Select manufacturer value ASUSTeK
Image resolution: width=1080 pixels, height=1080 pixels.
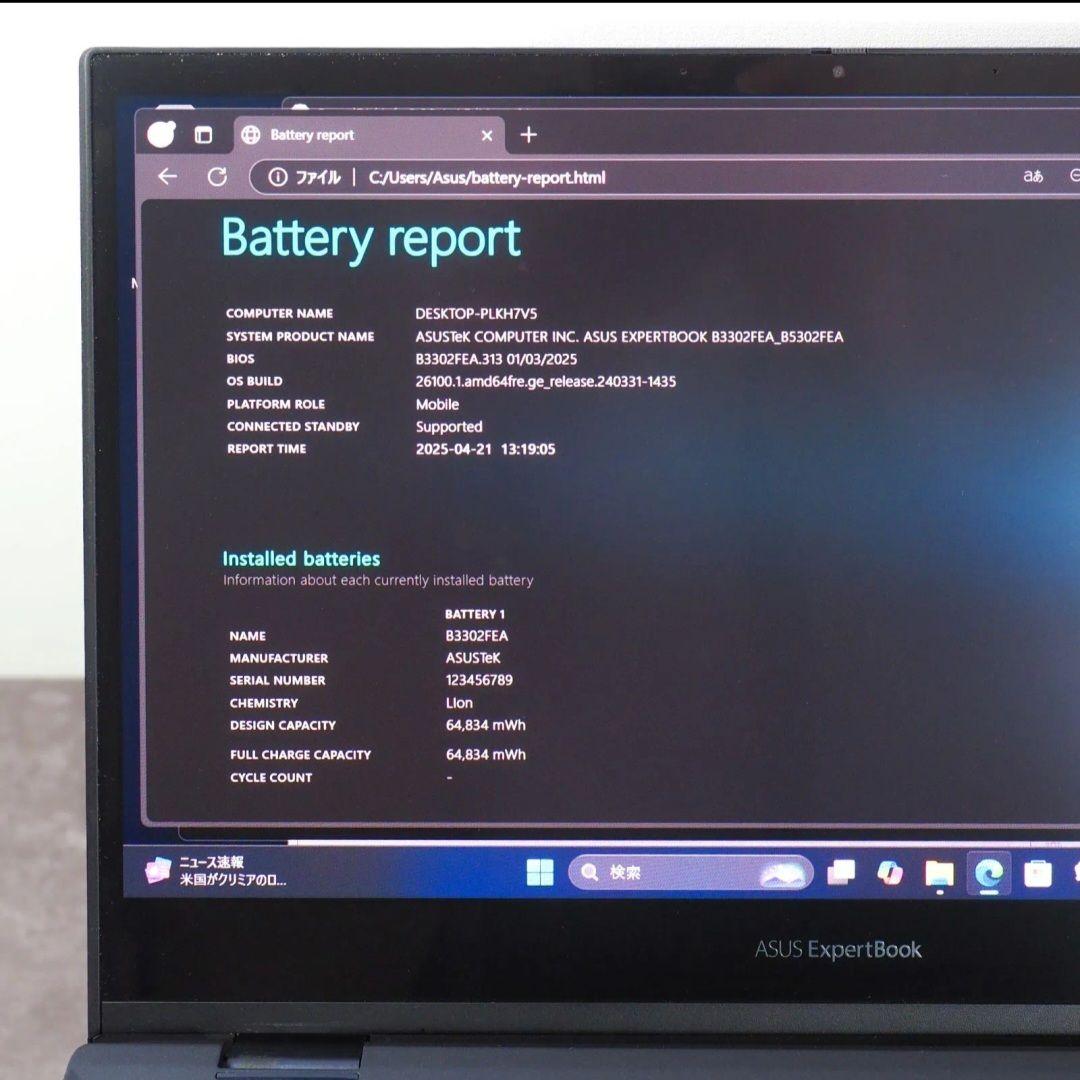(473, 658)
